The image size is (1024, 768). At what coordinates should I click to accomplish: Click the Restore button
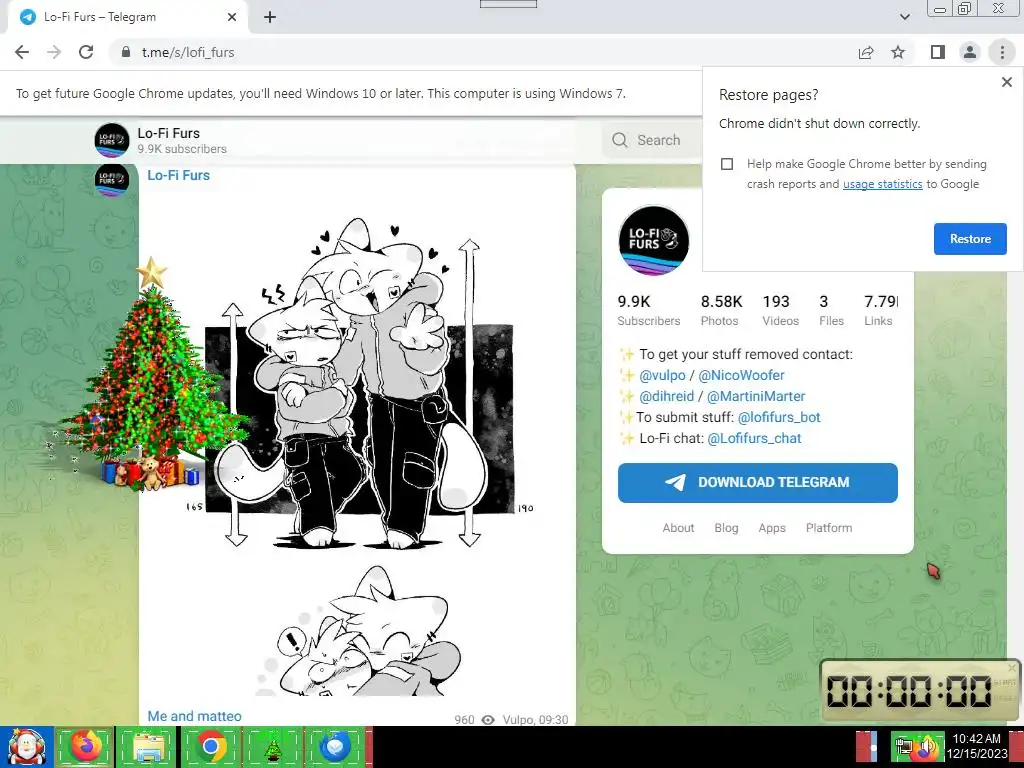(970, 239)
